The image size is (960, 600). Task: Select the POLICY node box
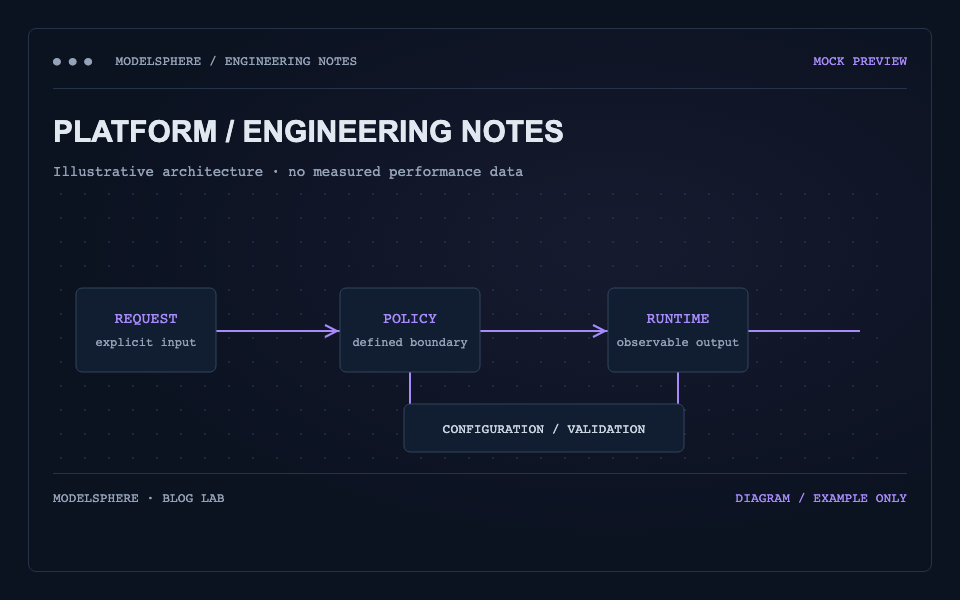point(410,330)
